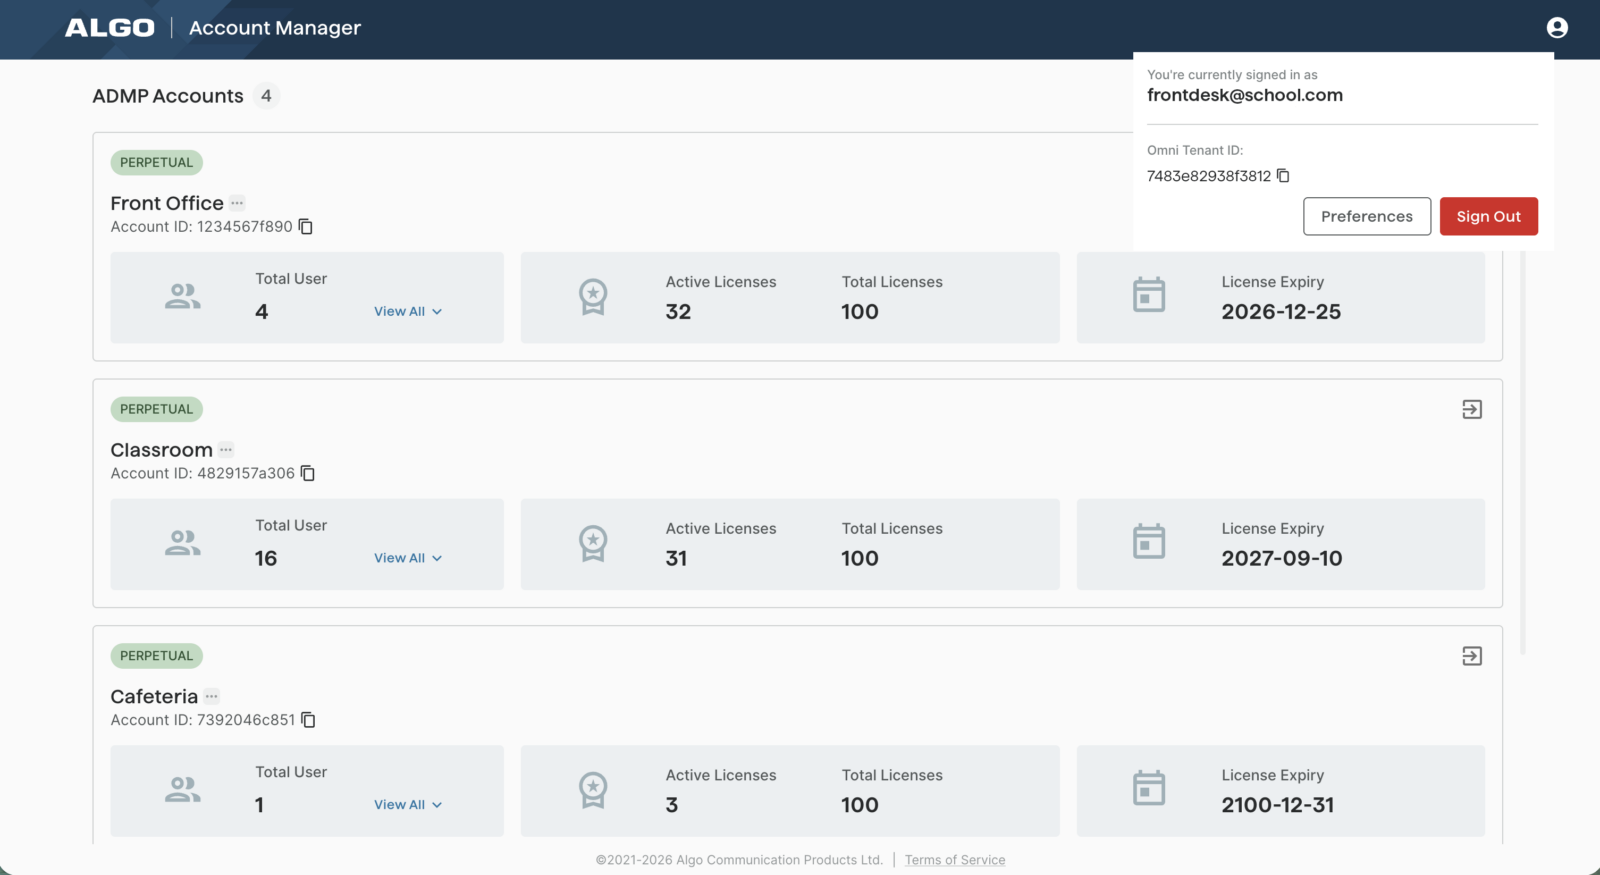
Task: Open the Classroom account via login icon
Action: 1471,409
